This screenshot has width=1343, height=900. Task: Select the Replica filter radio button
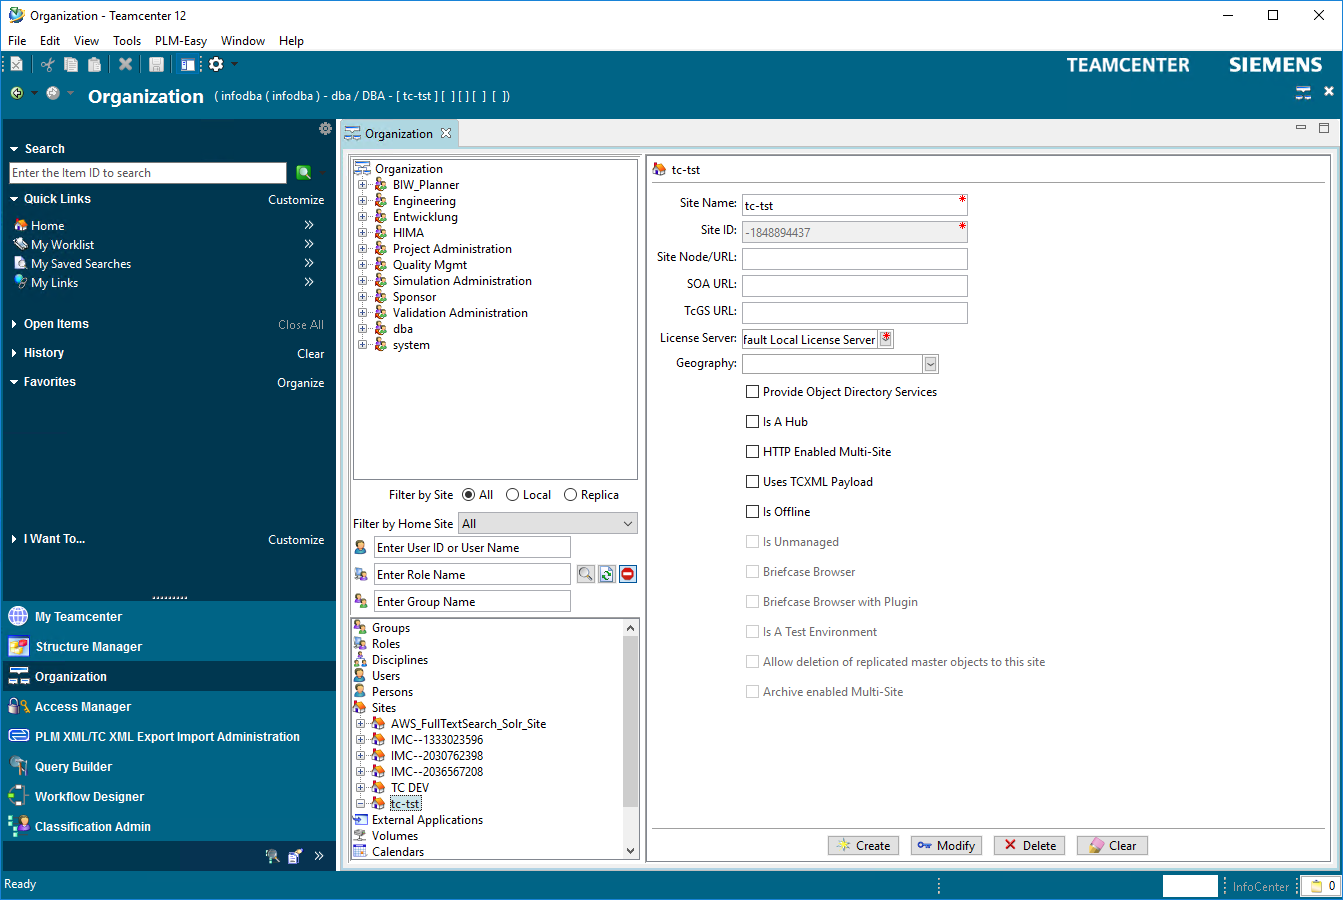tap(571, 495)
